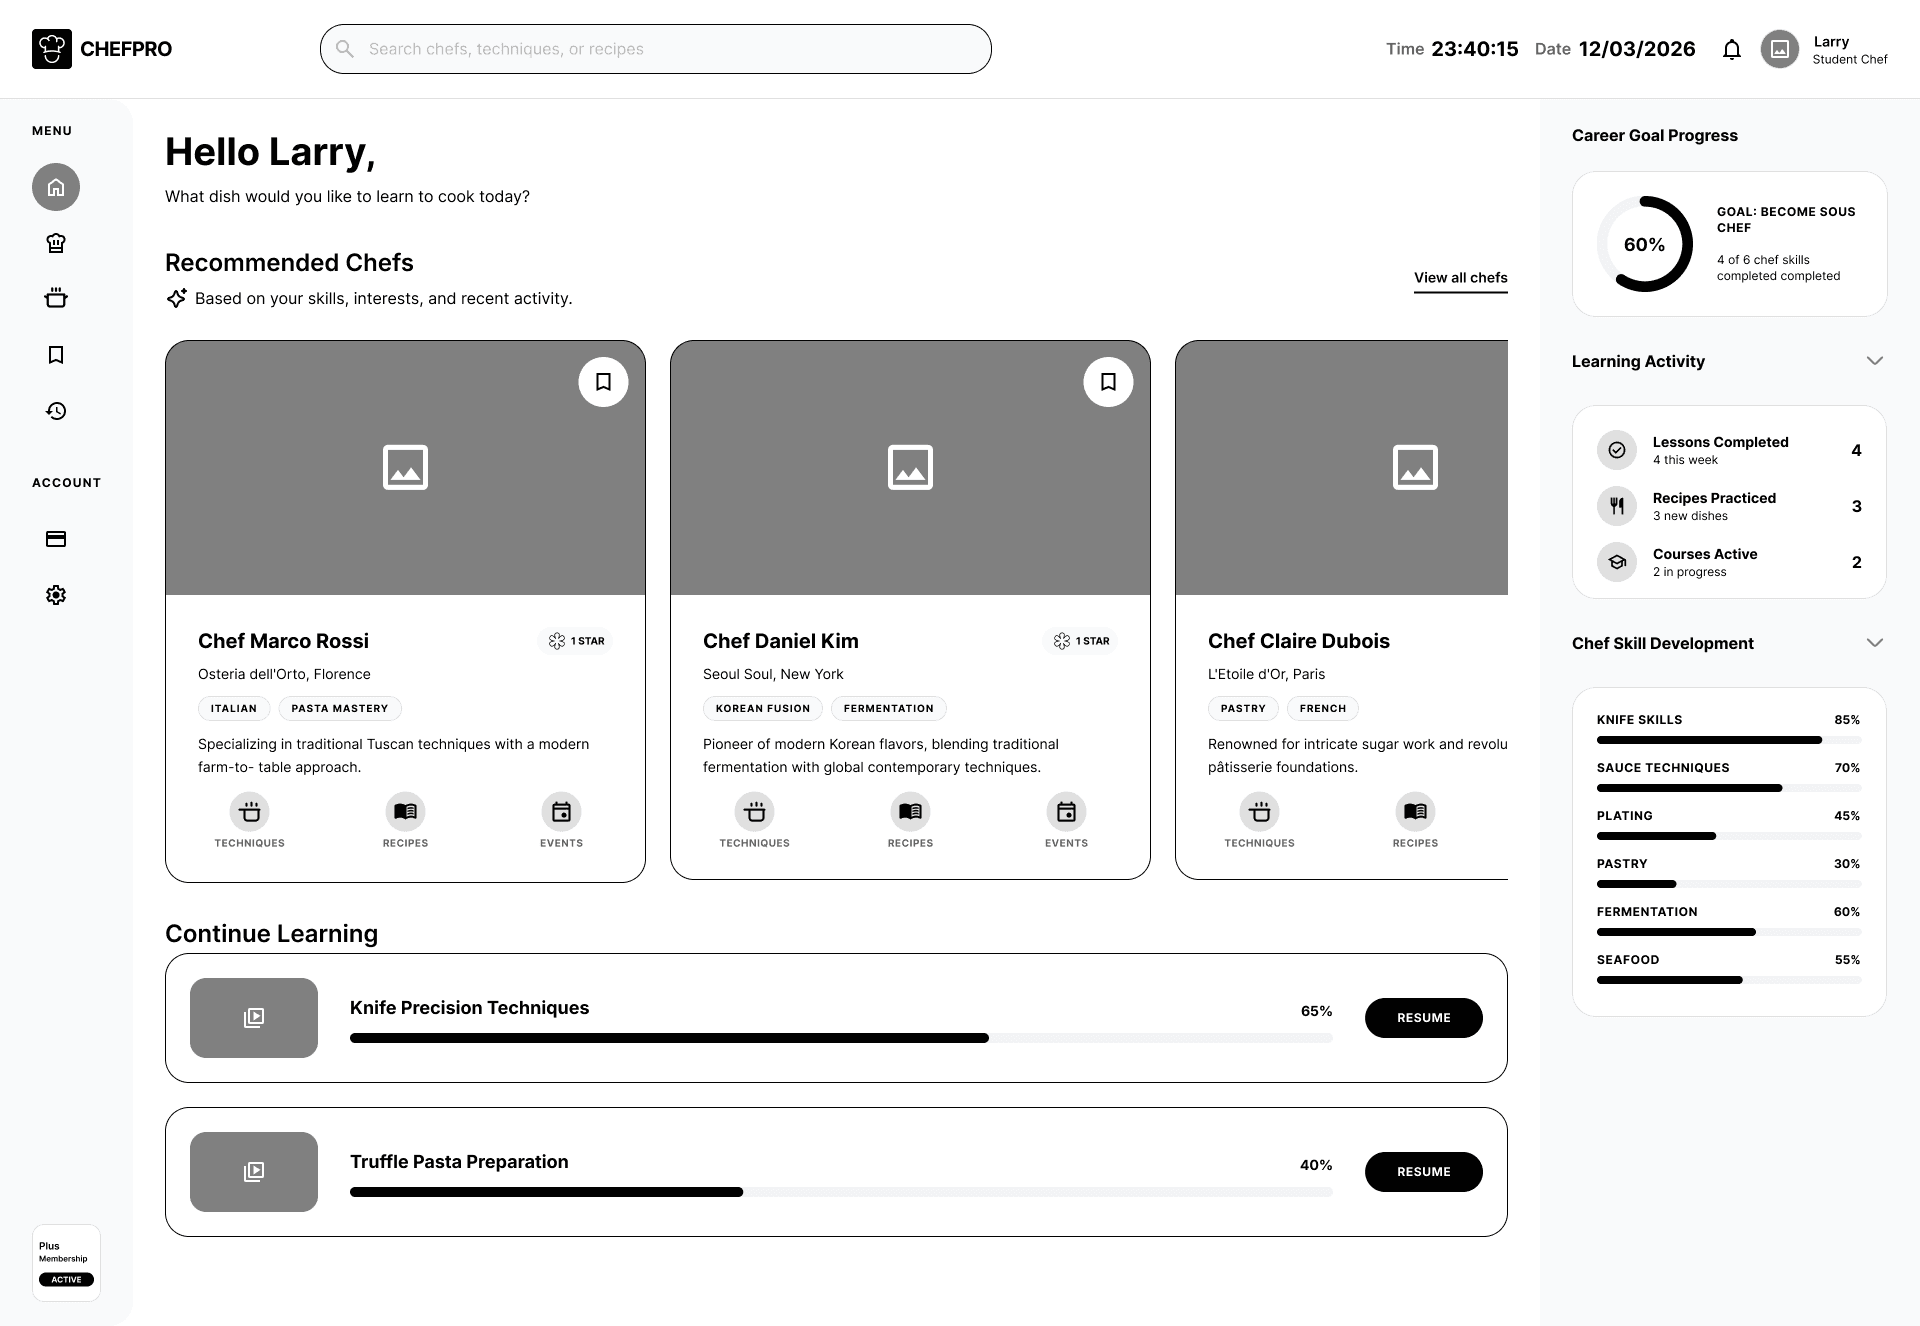Screen dimensions: 1920x1326
Task: Bookmark Chef Marco Rossi's card
Action: [x=603, y=382]
